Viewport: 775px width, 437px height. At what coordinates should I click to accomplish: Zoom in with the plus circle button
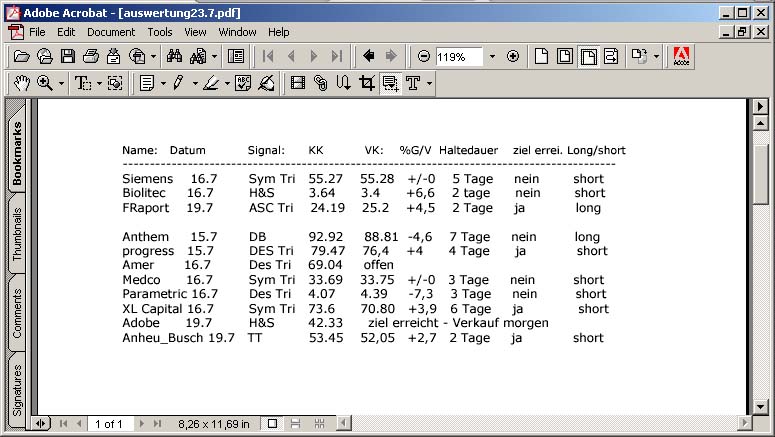[513, 56]
